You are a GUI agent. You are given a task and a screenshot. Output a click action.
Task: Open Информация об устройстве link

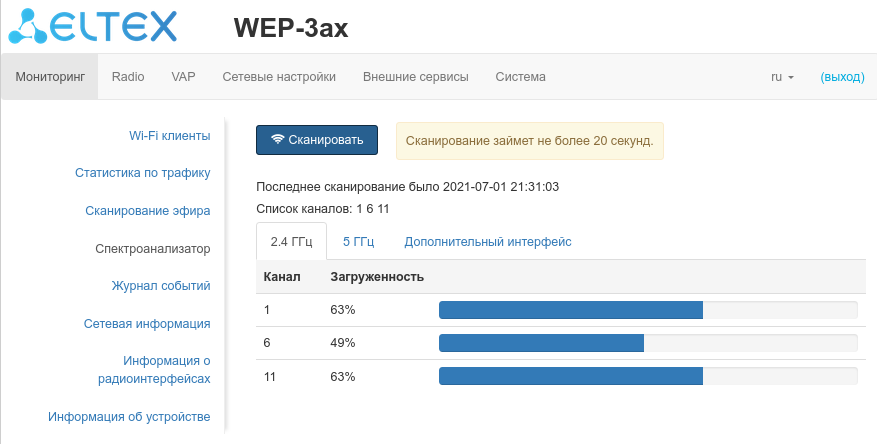[x=129, y=417]
